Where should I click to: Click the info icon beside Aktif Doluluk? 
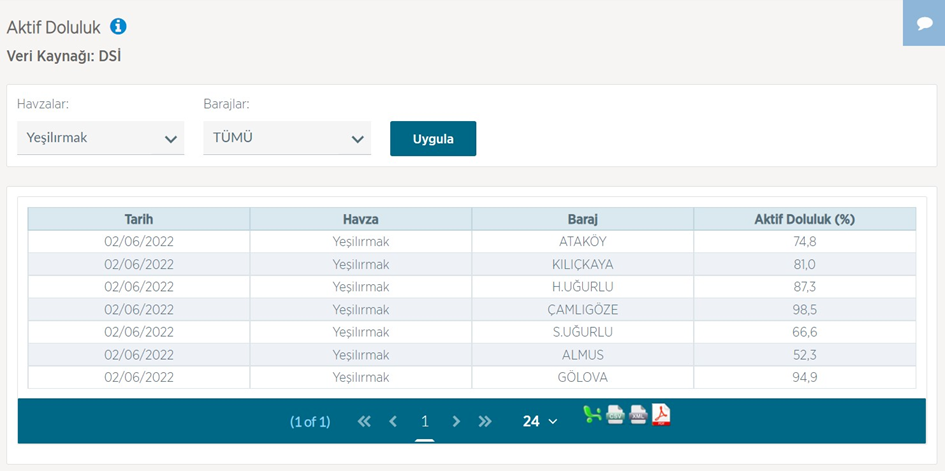pos(118,26)
